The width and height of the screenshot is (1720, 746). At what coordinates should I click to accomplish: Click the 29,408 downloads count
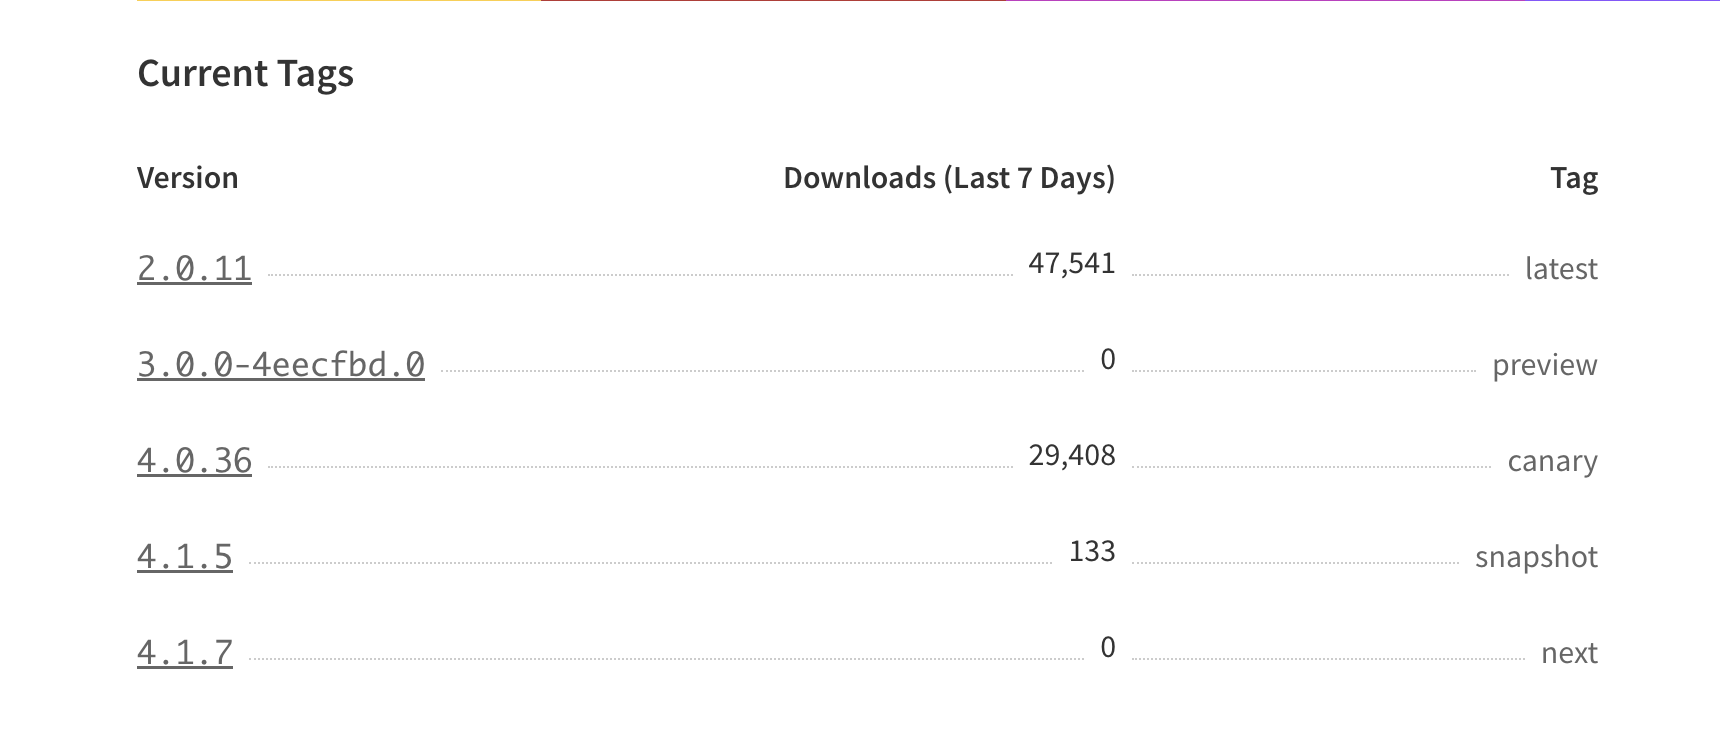pyautogui.click(x=1072, y=455)
